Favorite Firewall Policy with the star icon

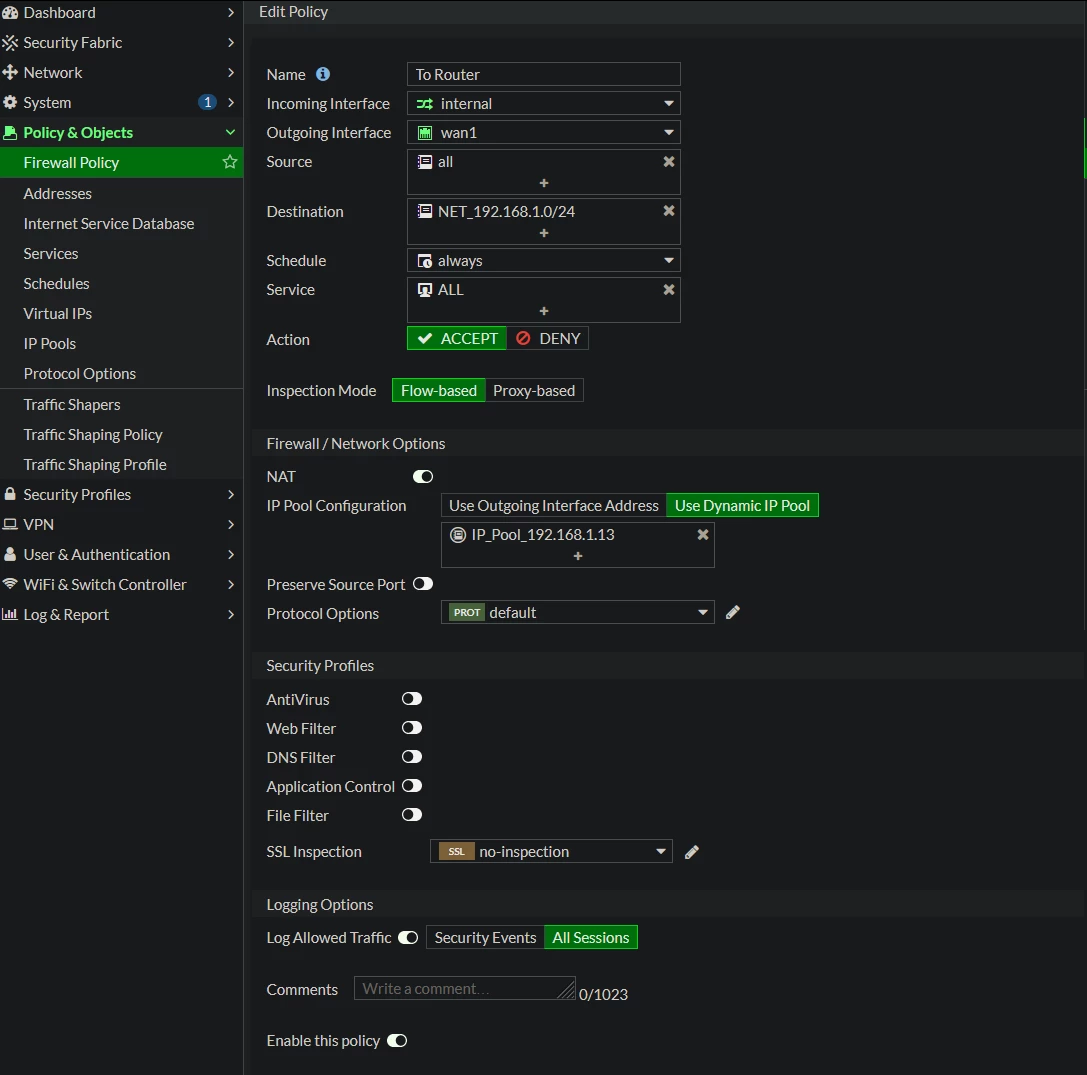(229, 162)
